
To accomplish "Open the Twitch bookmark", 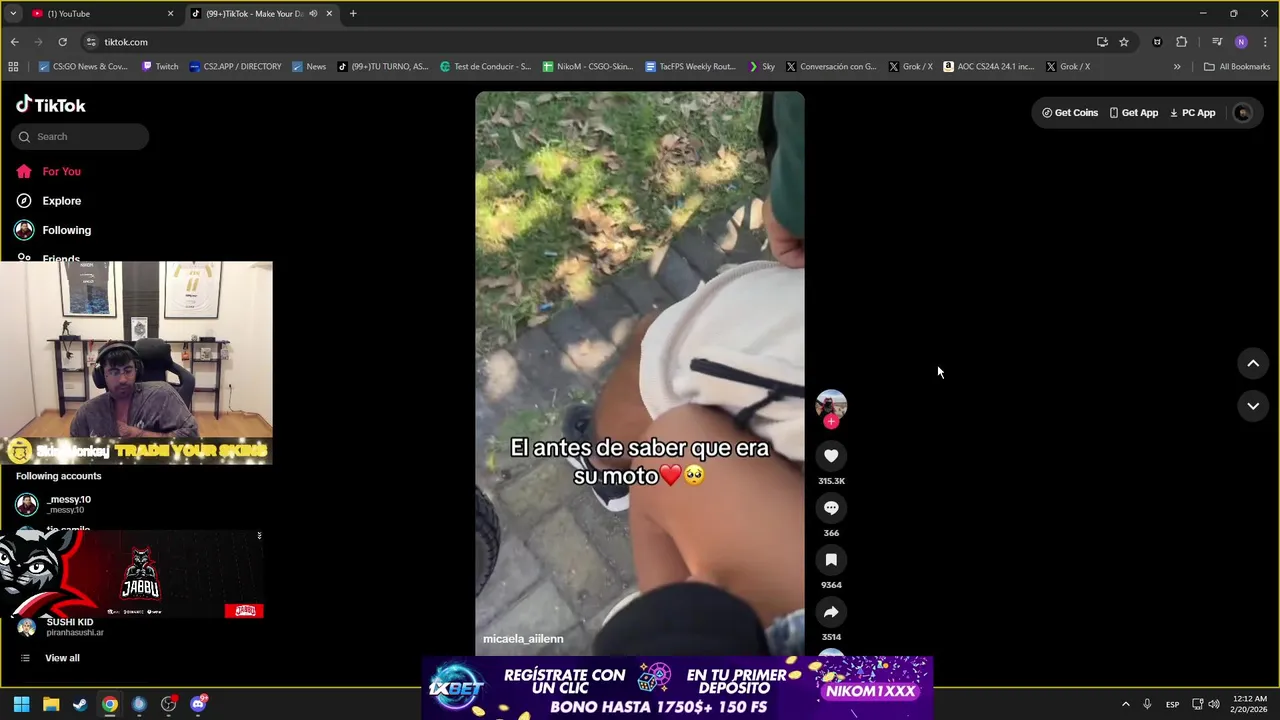I will pos(160,67).
